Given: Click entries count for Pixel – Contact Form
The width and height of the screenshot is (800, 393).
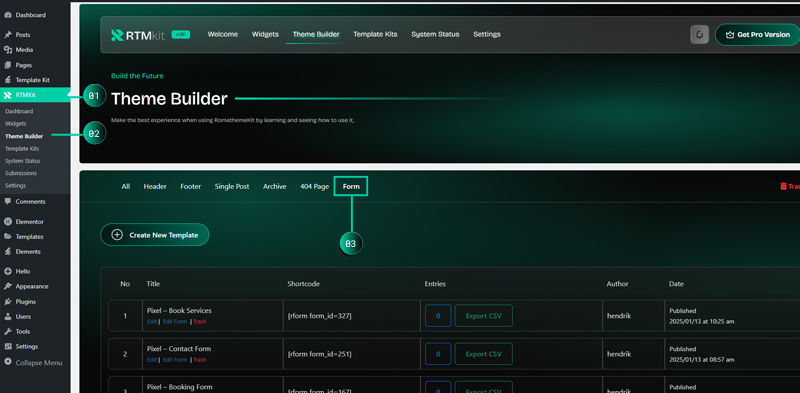Looking at the screenshot, I should click(438, 354).
